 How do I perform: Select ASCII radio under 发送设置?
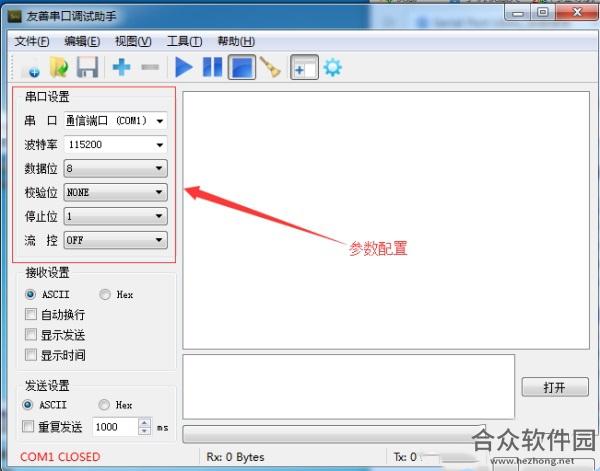coord(28,405)
